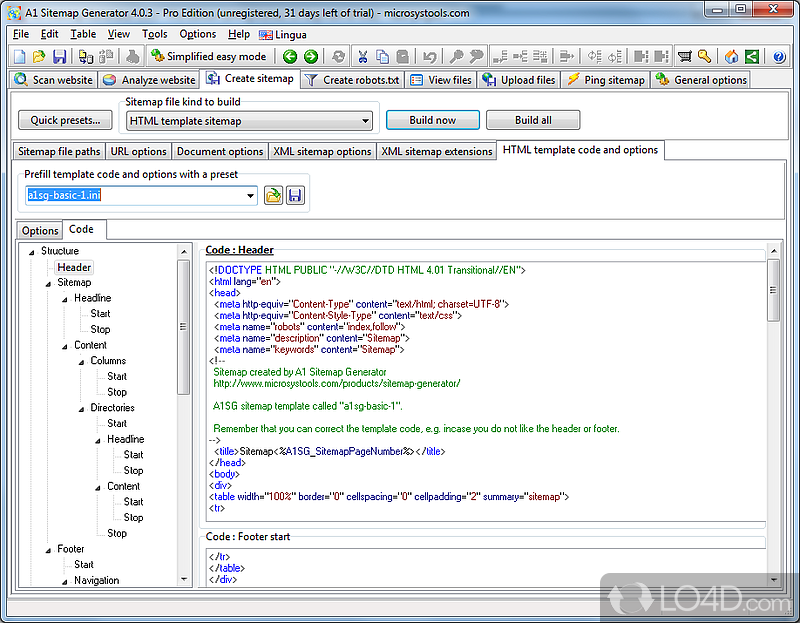Screen dimensions: 800x623
Task: Click the golden key registration icon
Action: 705,57
